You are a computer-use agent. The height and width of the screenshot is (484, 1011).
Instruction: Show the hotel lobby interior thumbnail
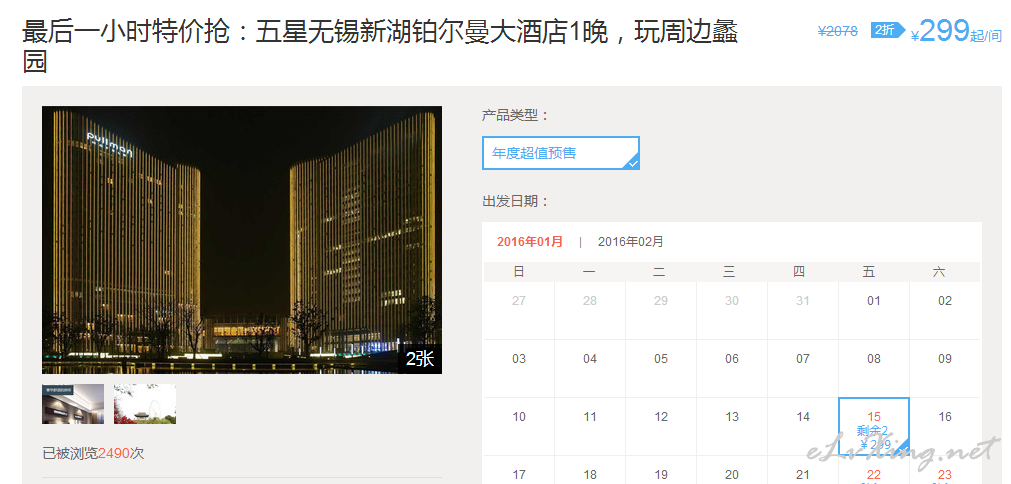pos(73,404)
